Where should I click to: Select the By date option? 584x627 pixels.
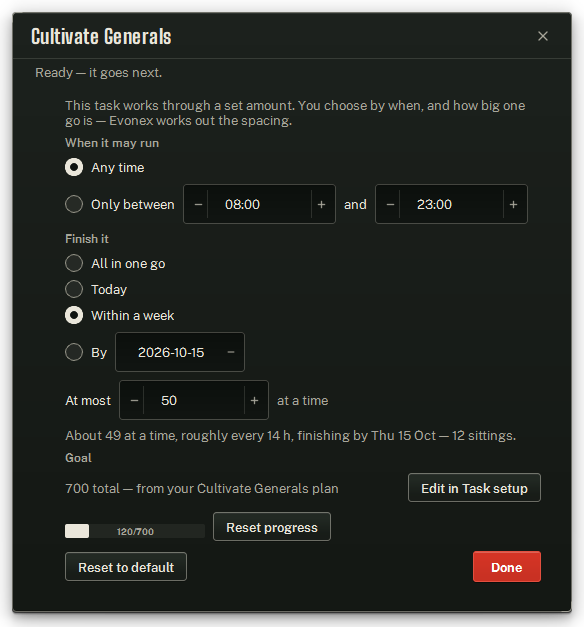pyautogui.click(x=74, y=352)
